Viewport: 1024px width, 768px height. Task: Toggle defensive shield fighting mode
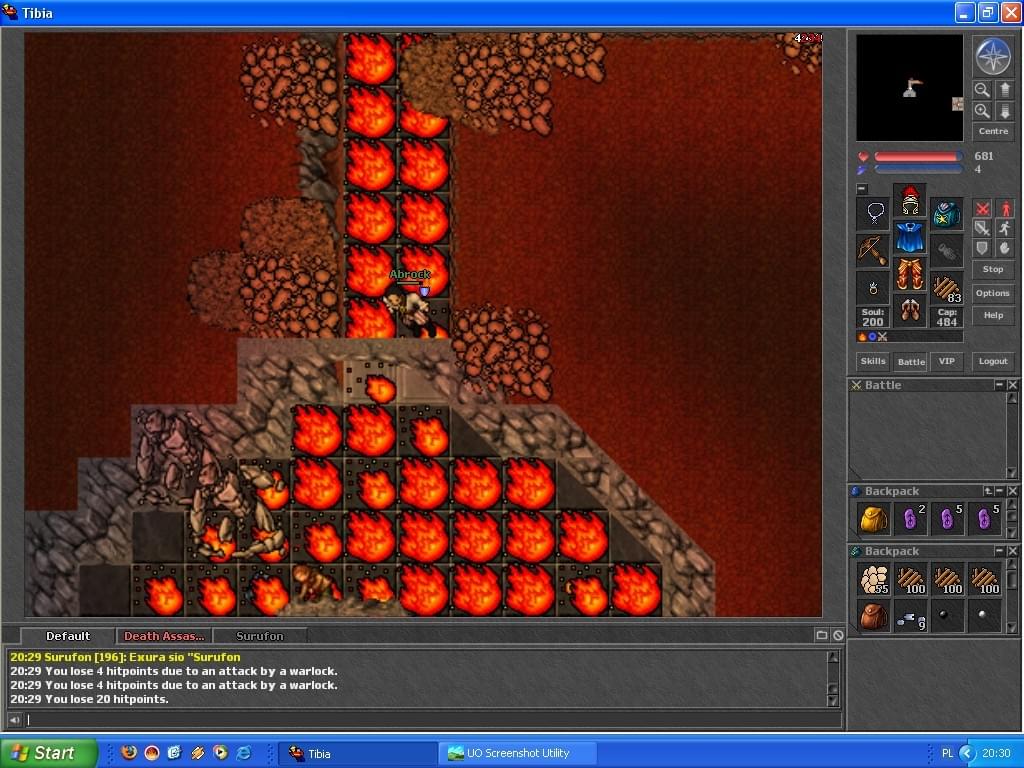coord(982,248)
